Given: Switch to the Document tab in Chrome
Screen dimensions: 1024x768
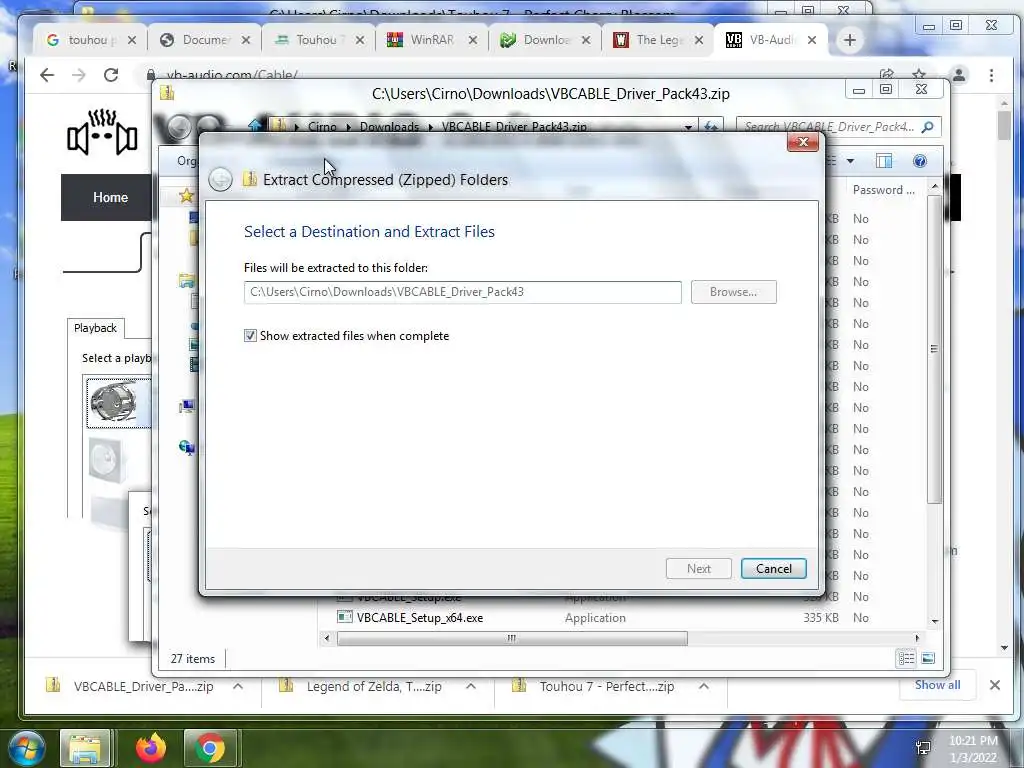Looking at the screenshot, I should (204, 40).
